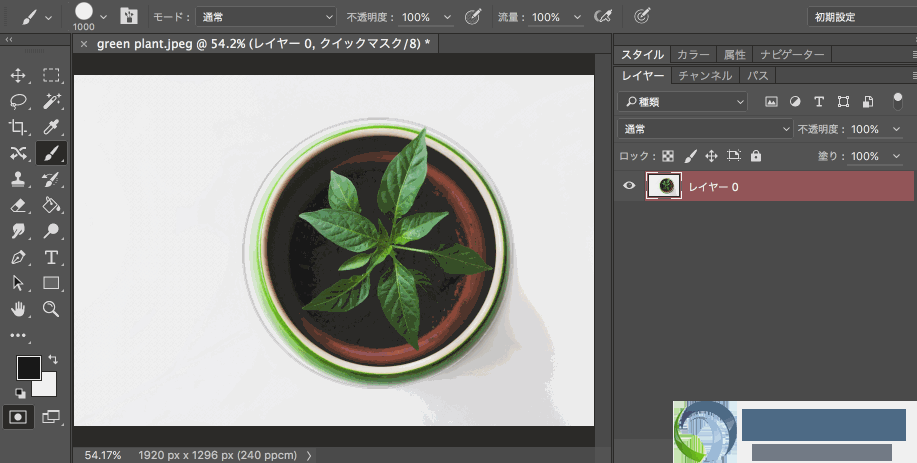Select the Type tool
Viewport: 917px width, 463px height.
coord(51,257)
